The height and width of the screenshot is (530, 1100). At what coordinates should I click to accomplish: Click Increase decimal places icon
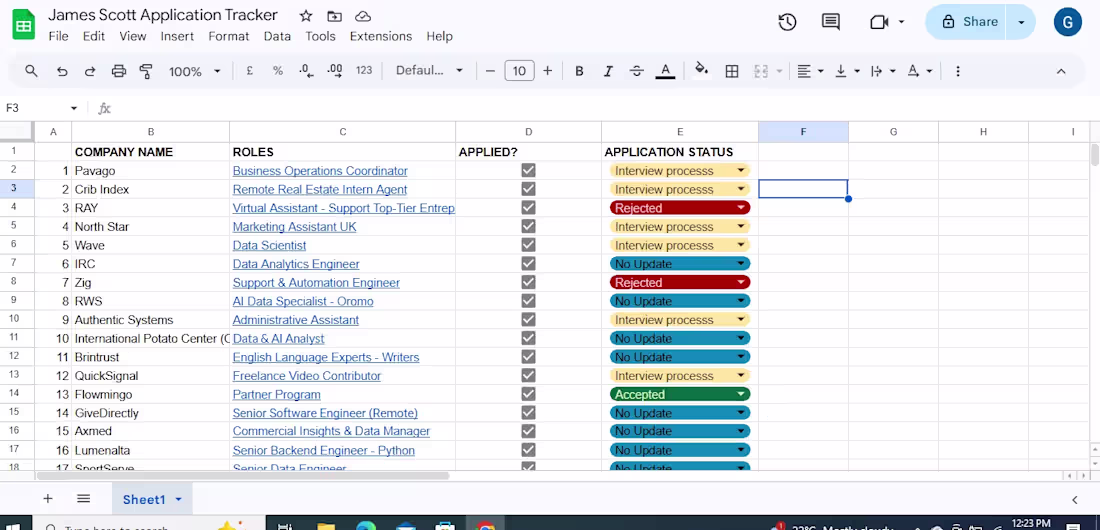tap(335, 71)
